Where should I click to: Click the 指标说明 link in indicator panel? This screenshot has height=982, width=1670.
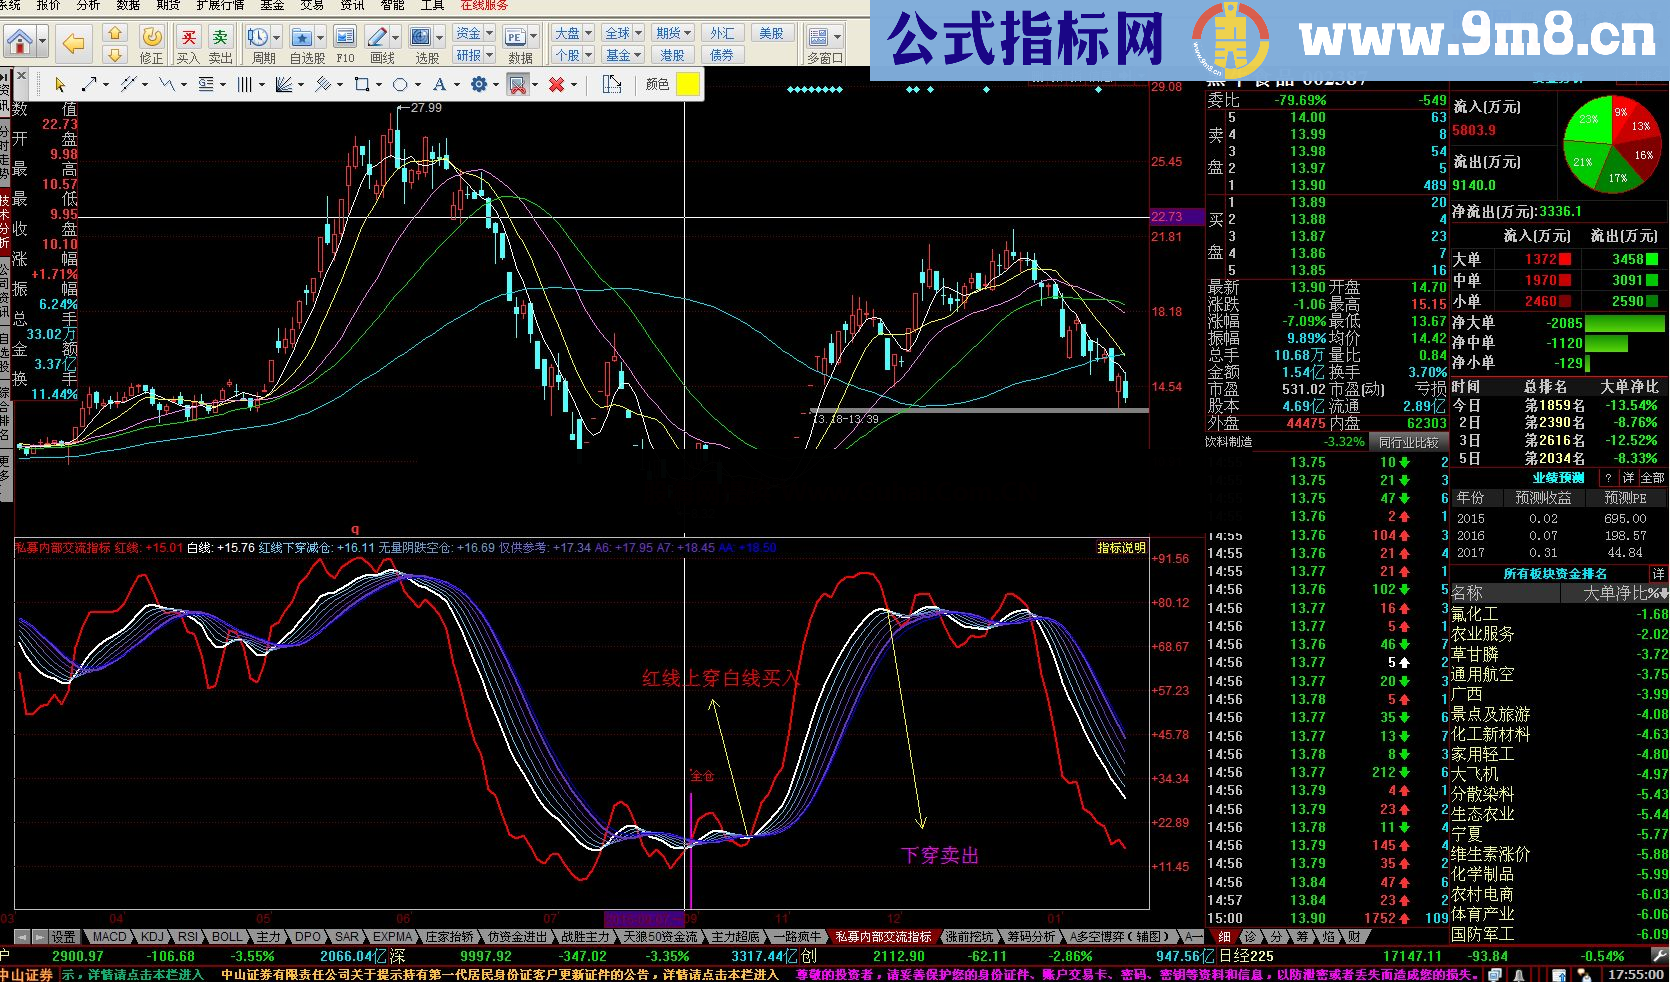1121,548
